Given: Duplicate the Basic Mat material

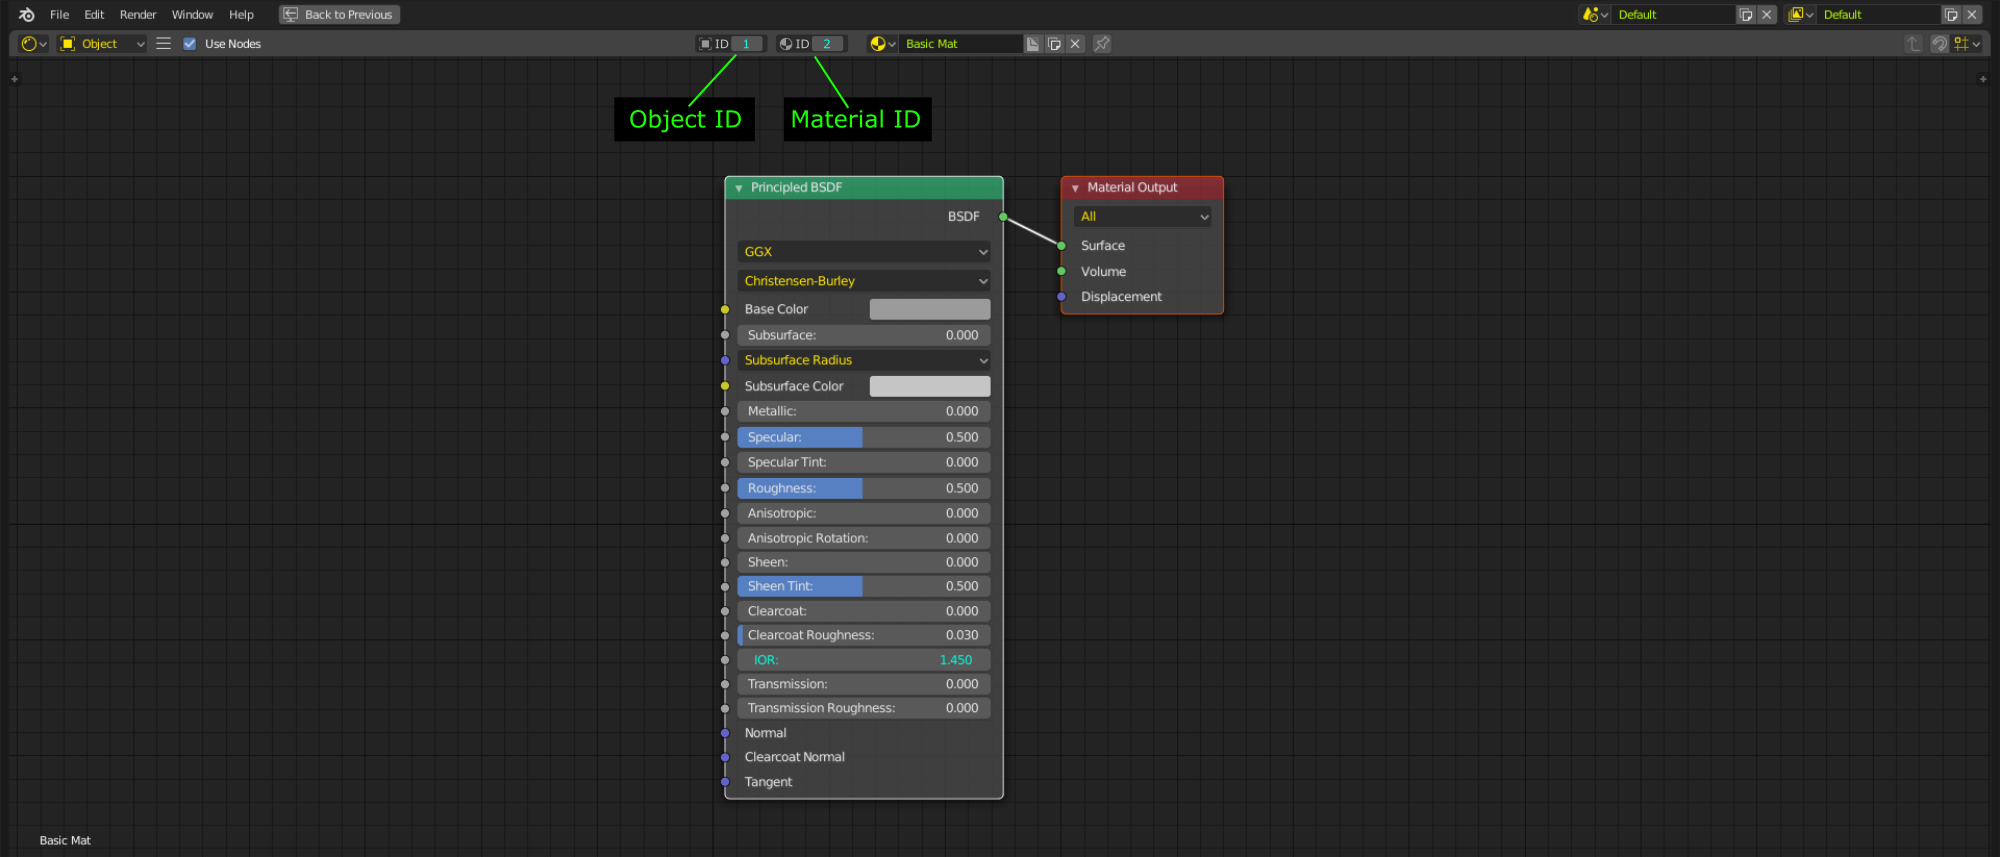Looking at the screenshot, I should pos(1054,44).
